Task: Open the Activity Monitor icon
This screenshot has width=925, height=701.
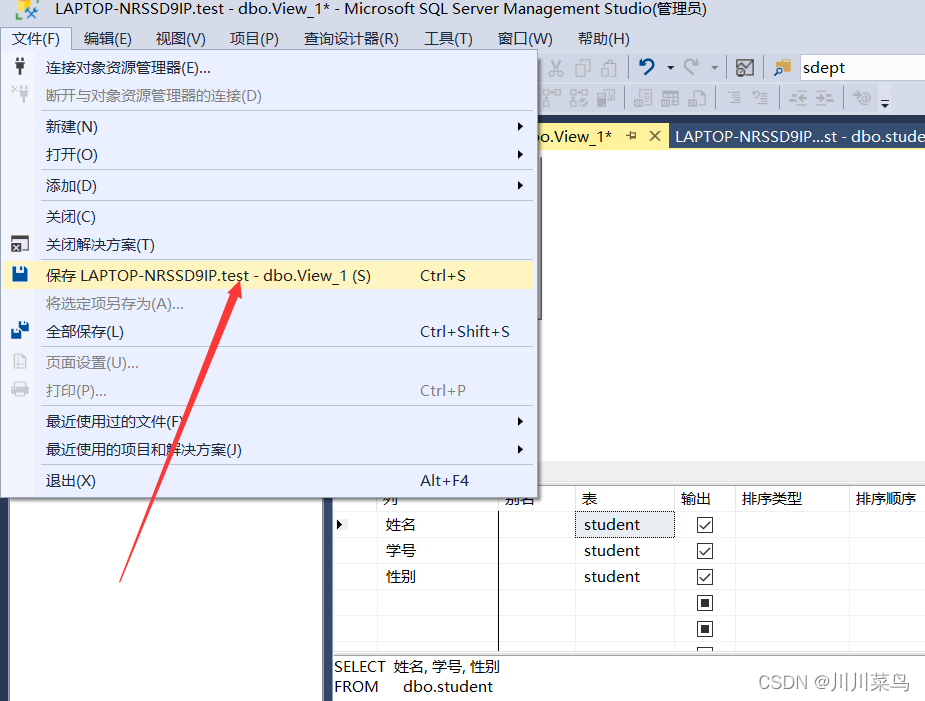Action: tap(744, 68)
